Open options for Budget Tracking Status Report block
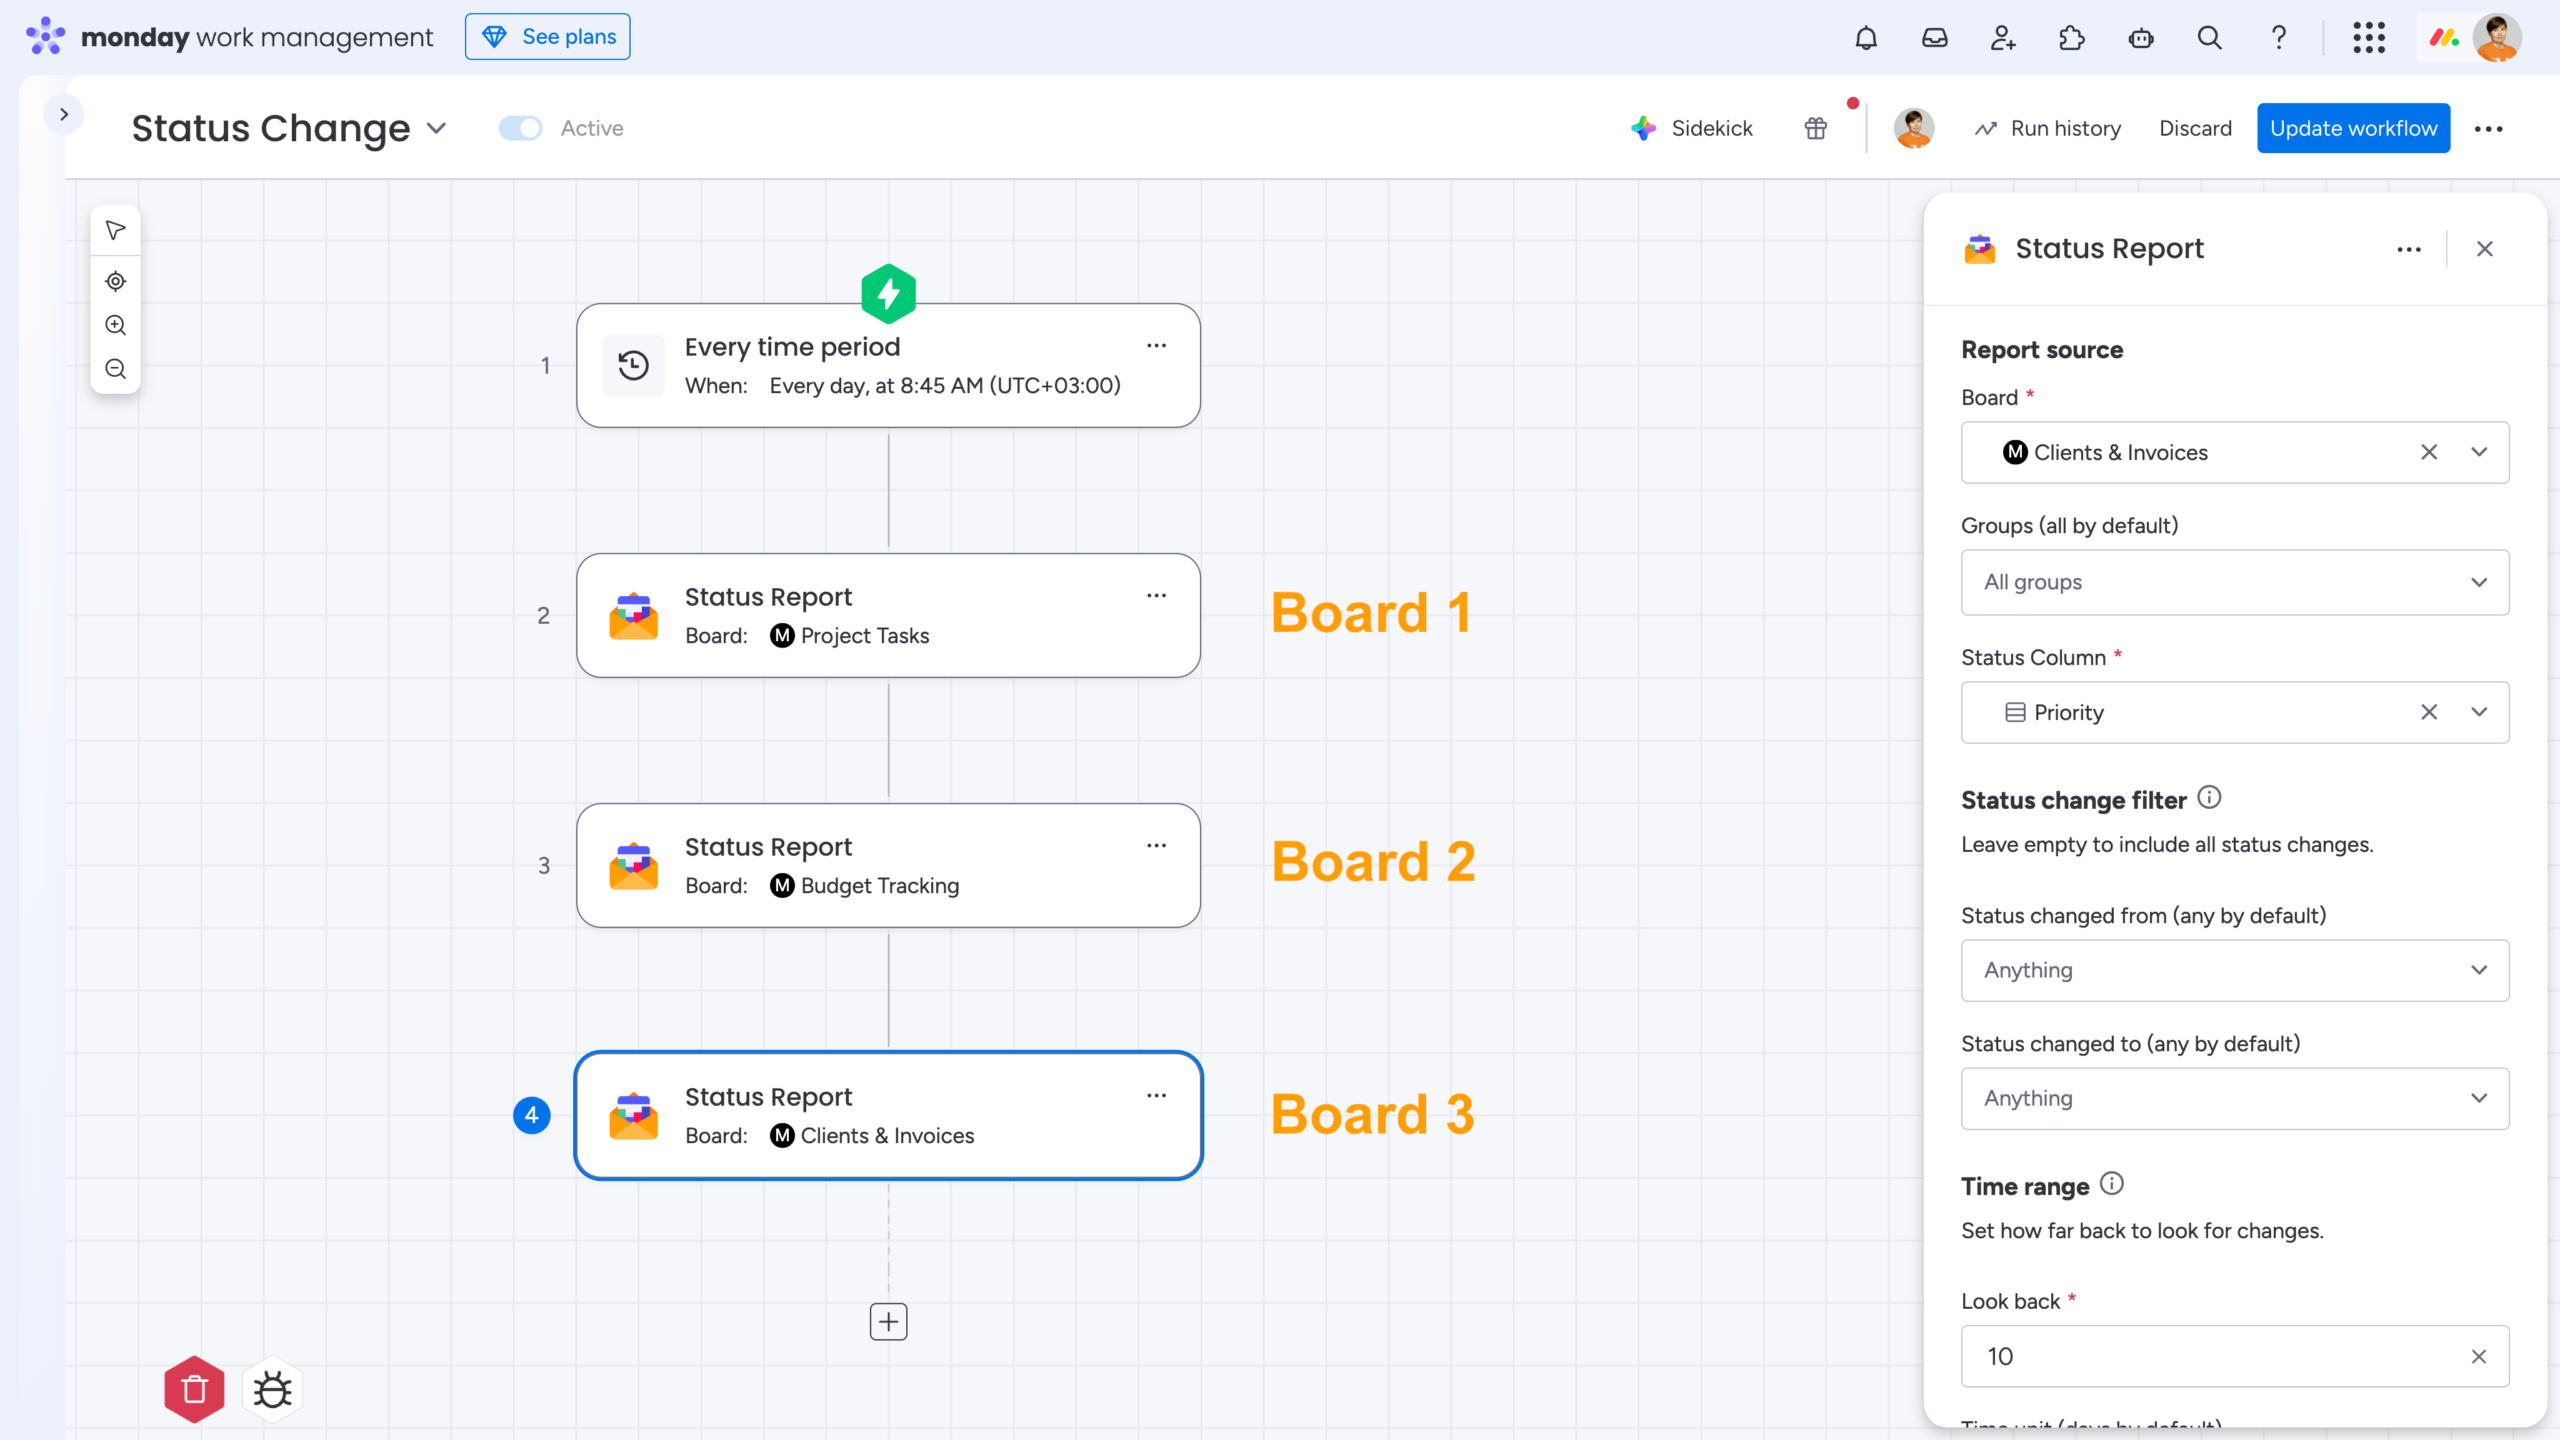 coord(1157,845)
